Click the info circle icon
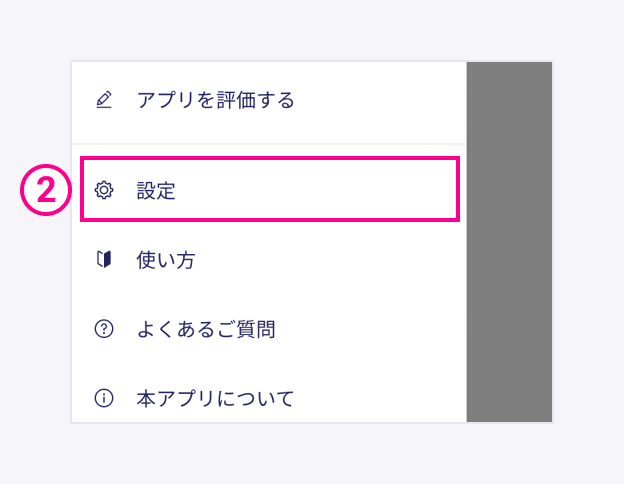Screen dimensions: 624x484 point(104,398)
